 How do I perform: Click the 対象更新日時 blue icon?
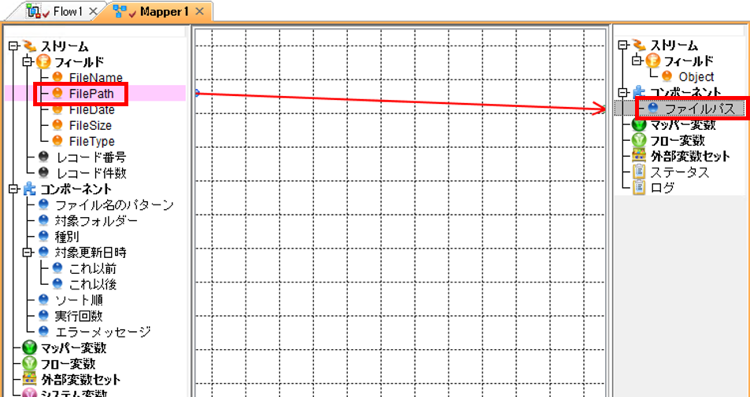pyautogui.click(x=44, y=252)
